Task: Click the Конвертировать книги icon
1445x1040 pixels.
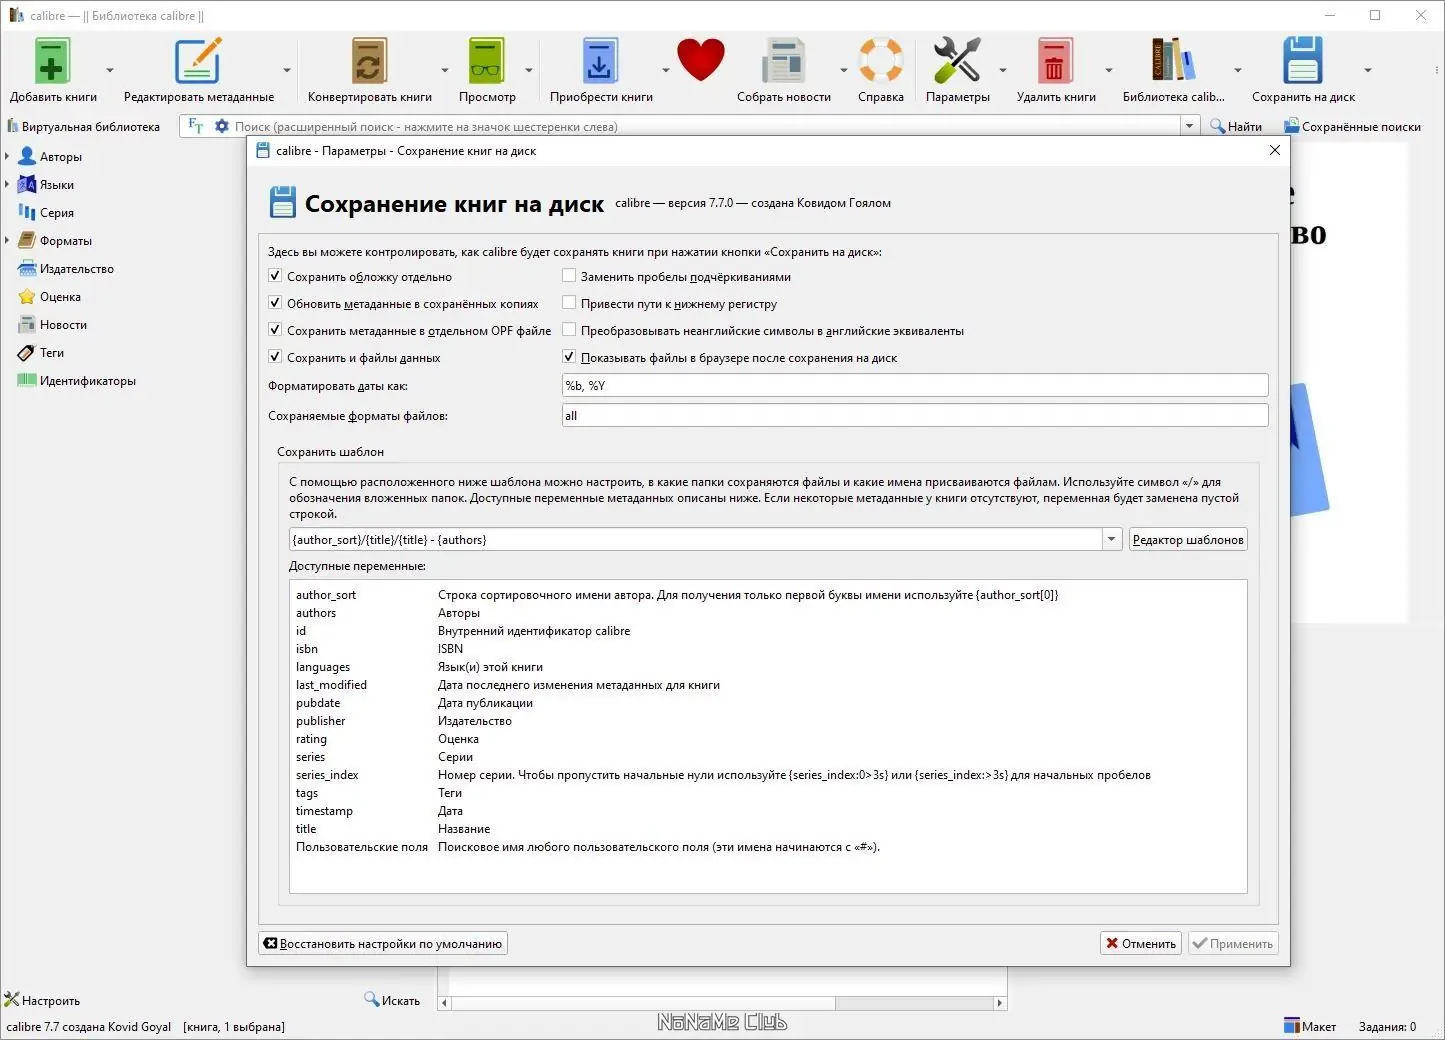Action: pyautogui.click(x=369, y=61)
